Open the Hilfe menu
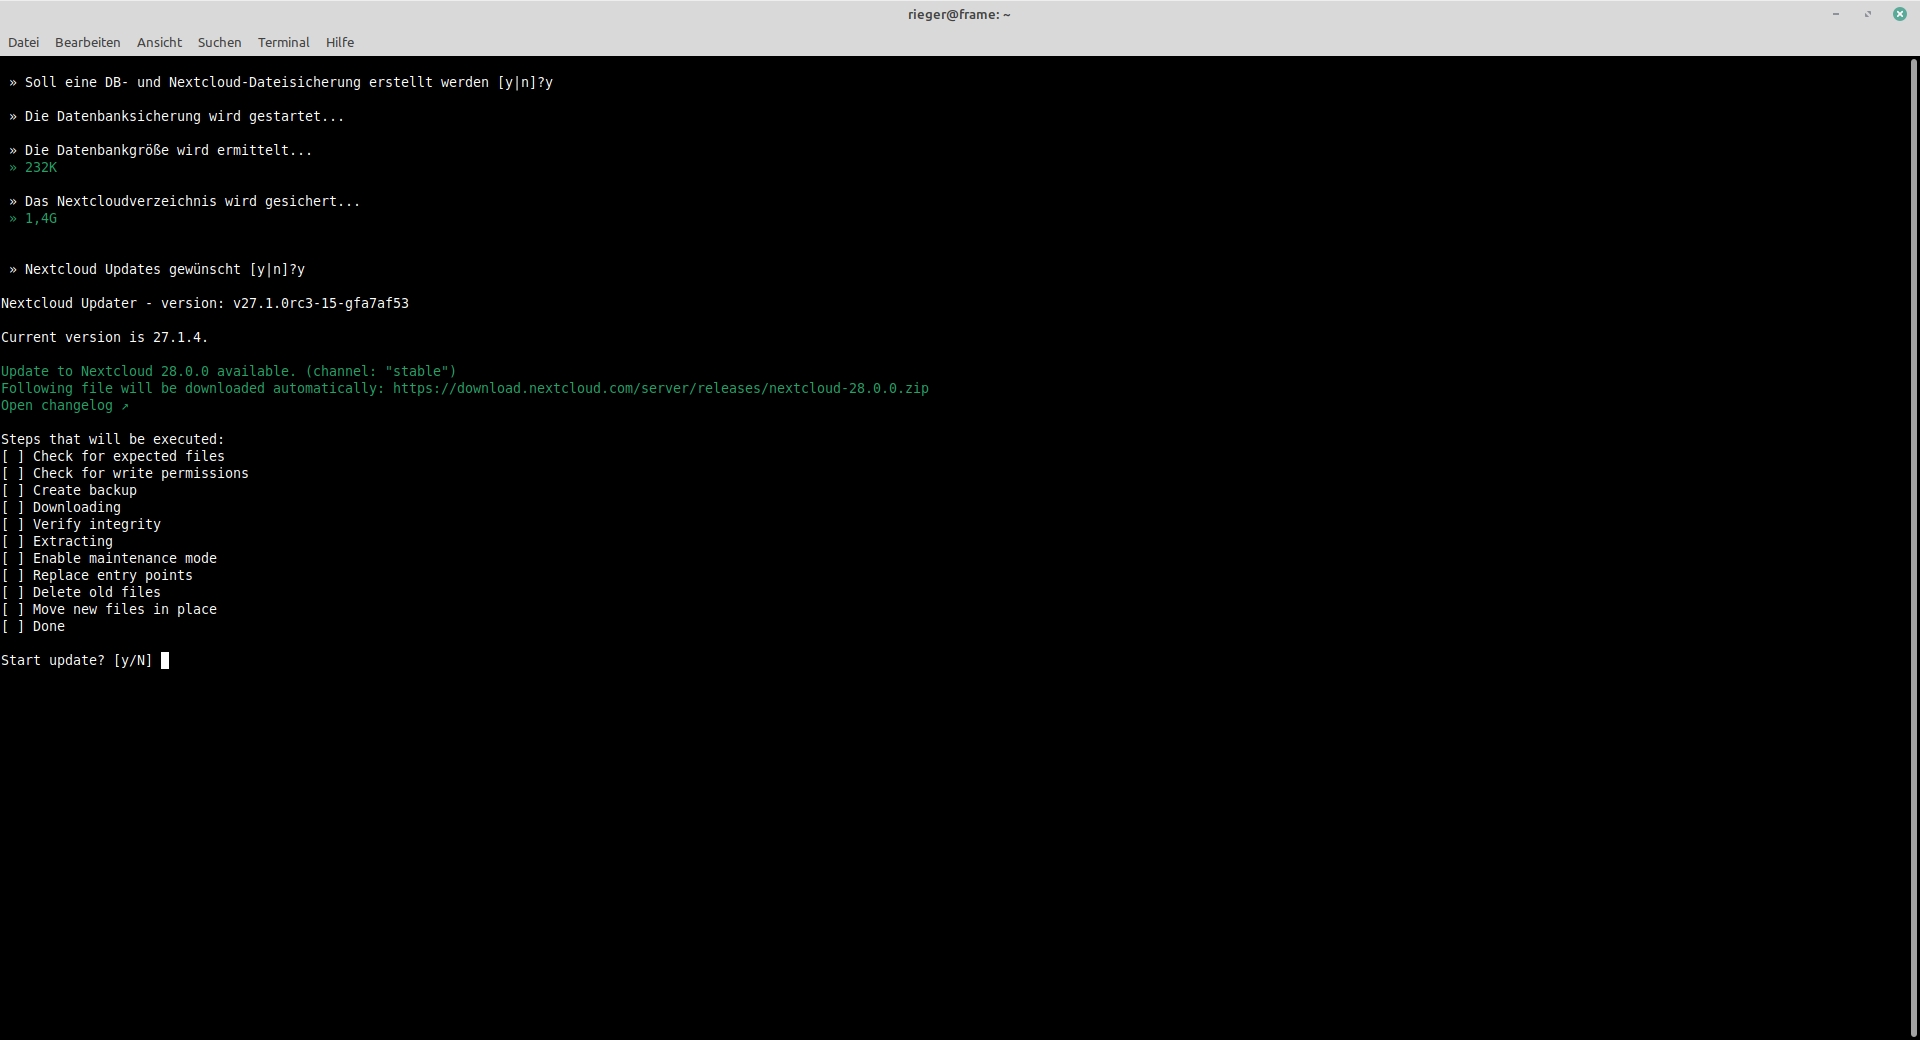 click(340, 42)
